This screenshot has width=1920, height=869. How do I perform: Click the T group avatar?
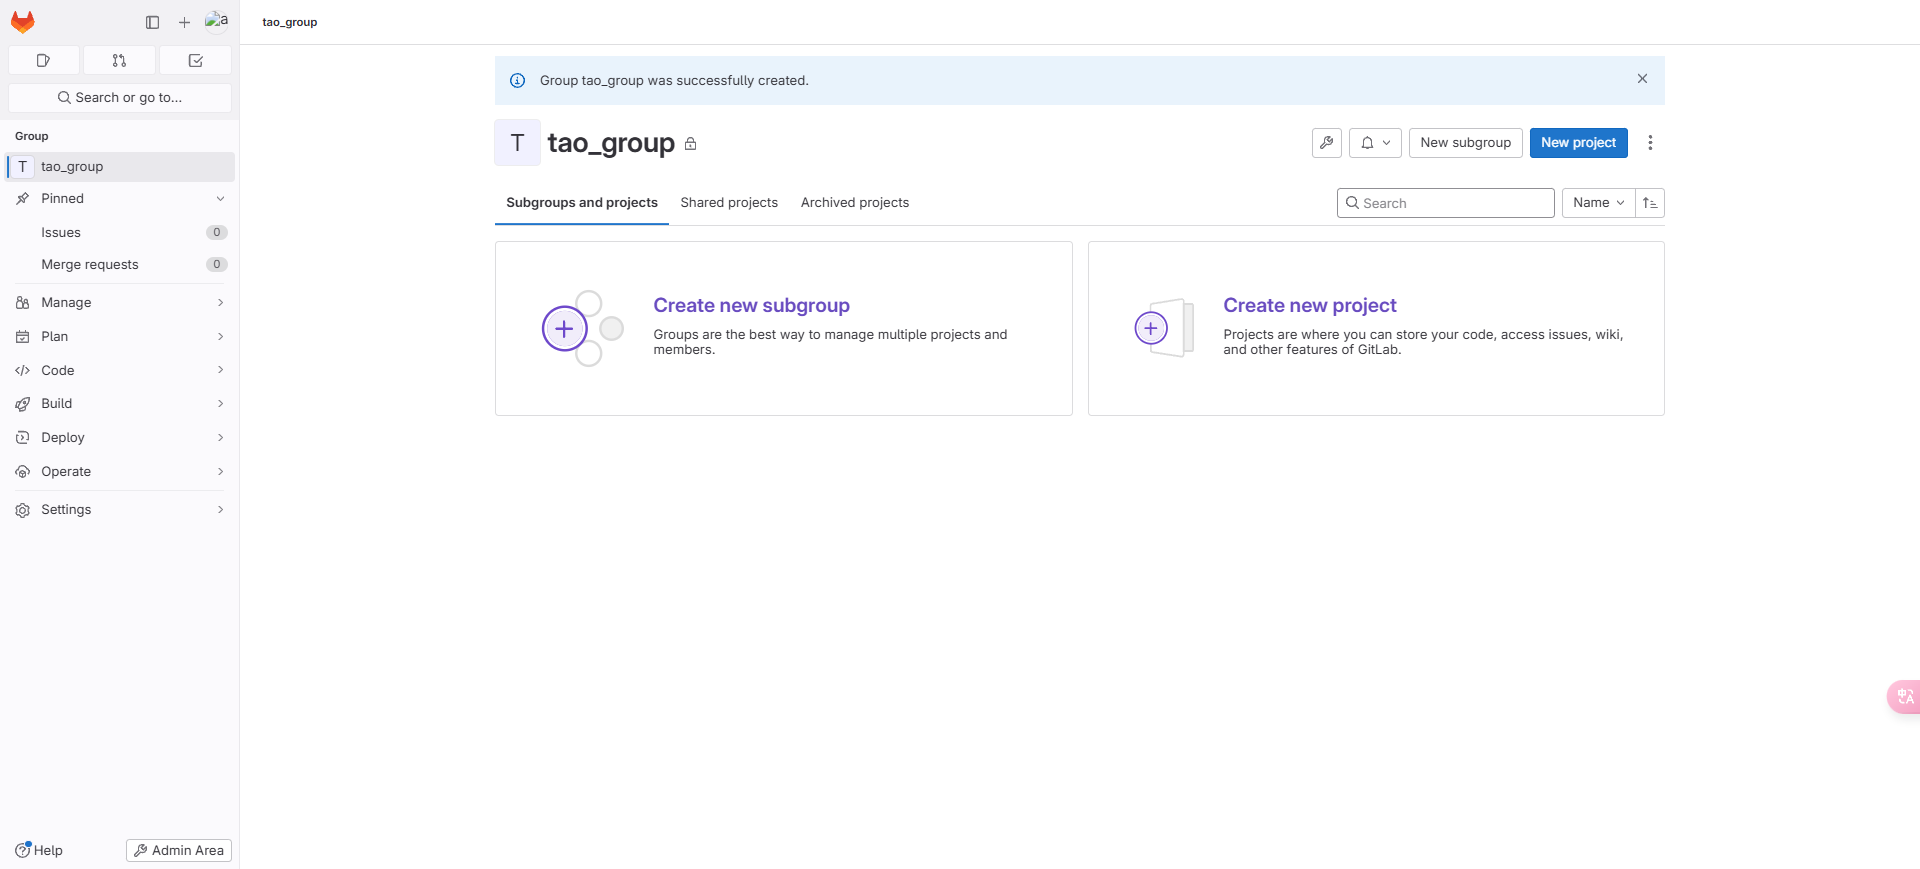tap(517, 142)
